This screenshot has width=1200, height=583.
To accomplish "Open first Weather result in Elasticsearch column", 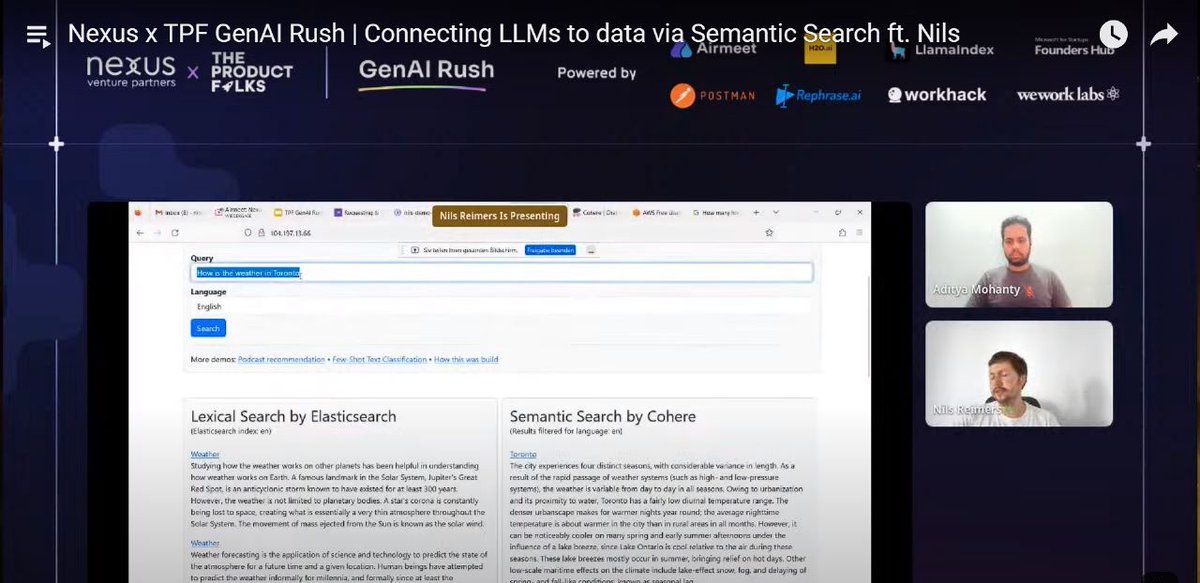I will 205,453.
